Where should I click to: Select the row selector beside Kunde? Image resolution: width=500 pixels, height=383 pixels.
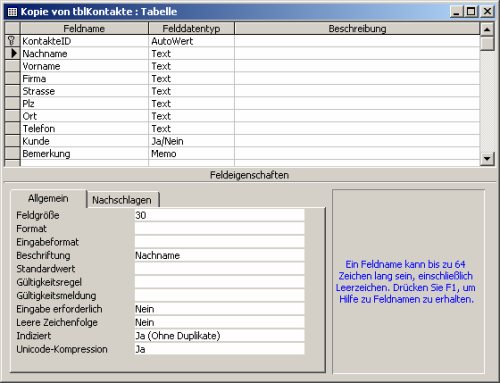tap(12, 141)
